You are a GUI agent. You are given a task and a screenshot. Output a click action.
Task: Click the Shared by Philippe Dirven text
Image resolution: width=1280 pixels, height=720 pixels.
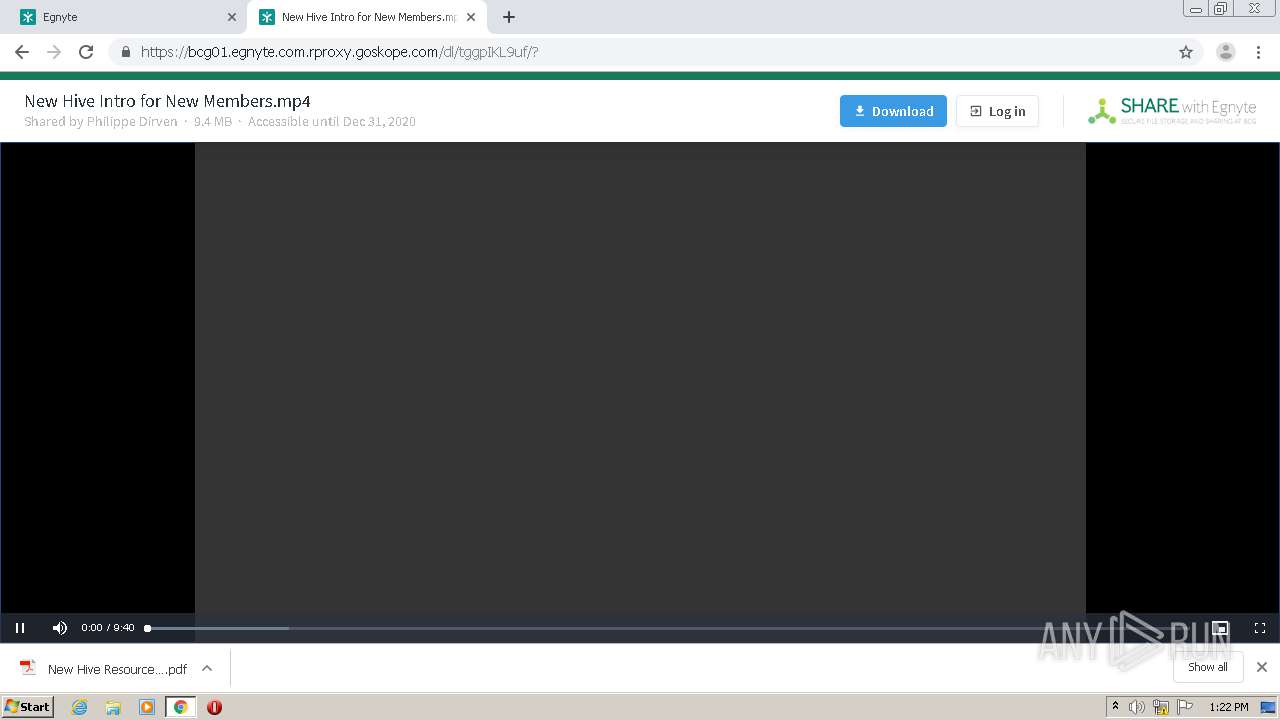[101, 121]
